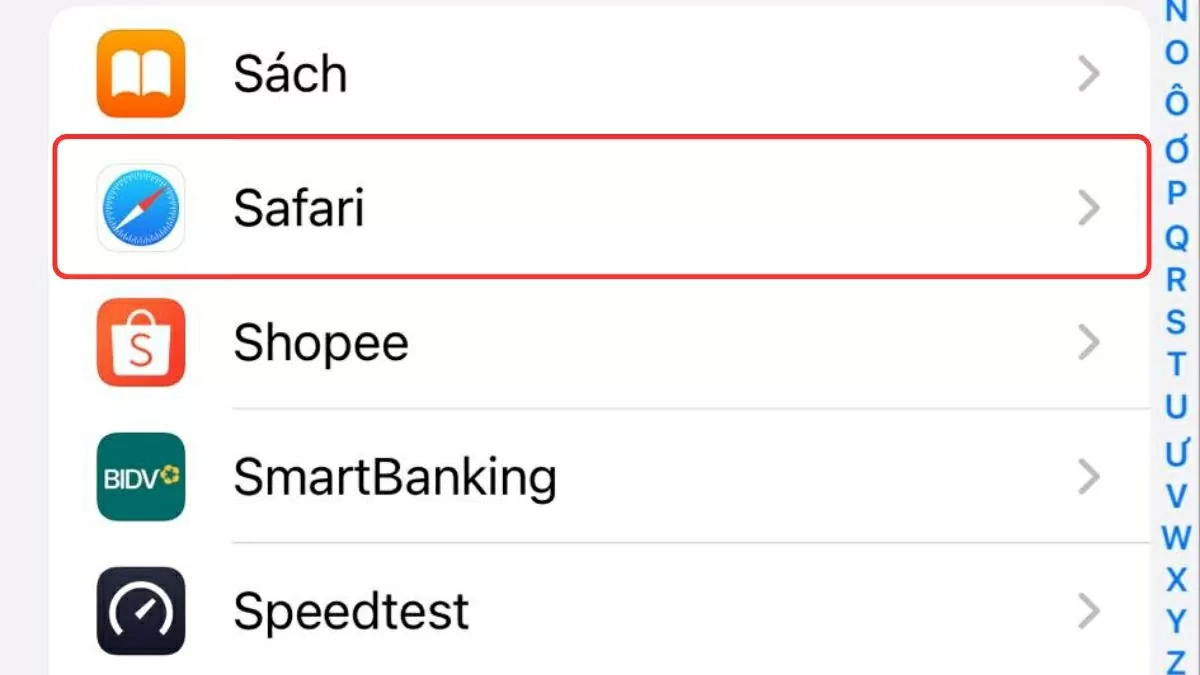Viewport: 1200px width, 675px height.
Task: Jump to letter Ô in index
Action: (x=1177, y=101)
